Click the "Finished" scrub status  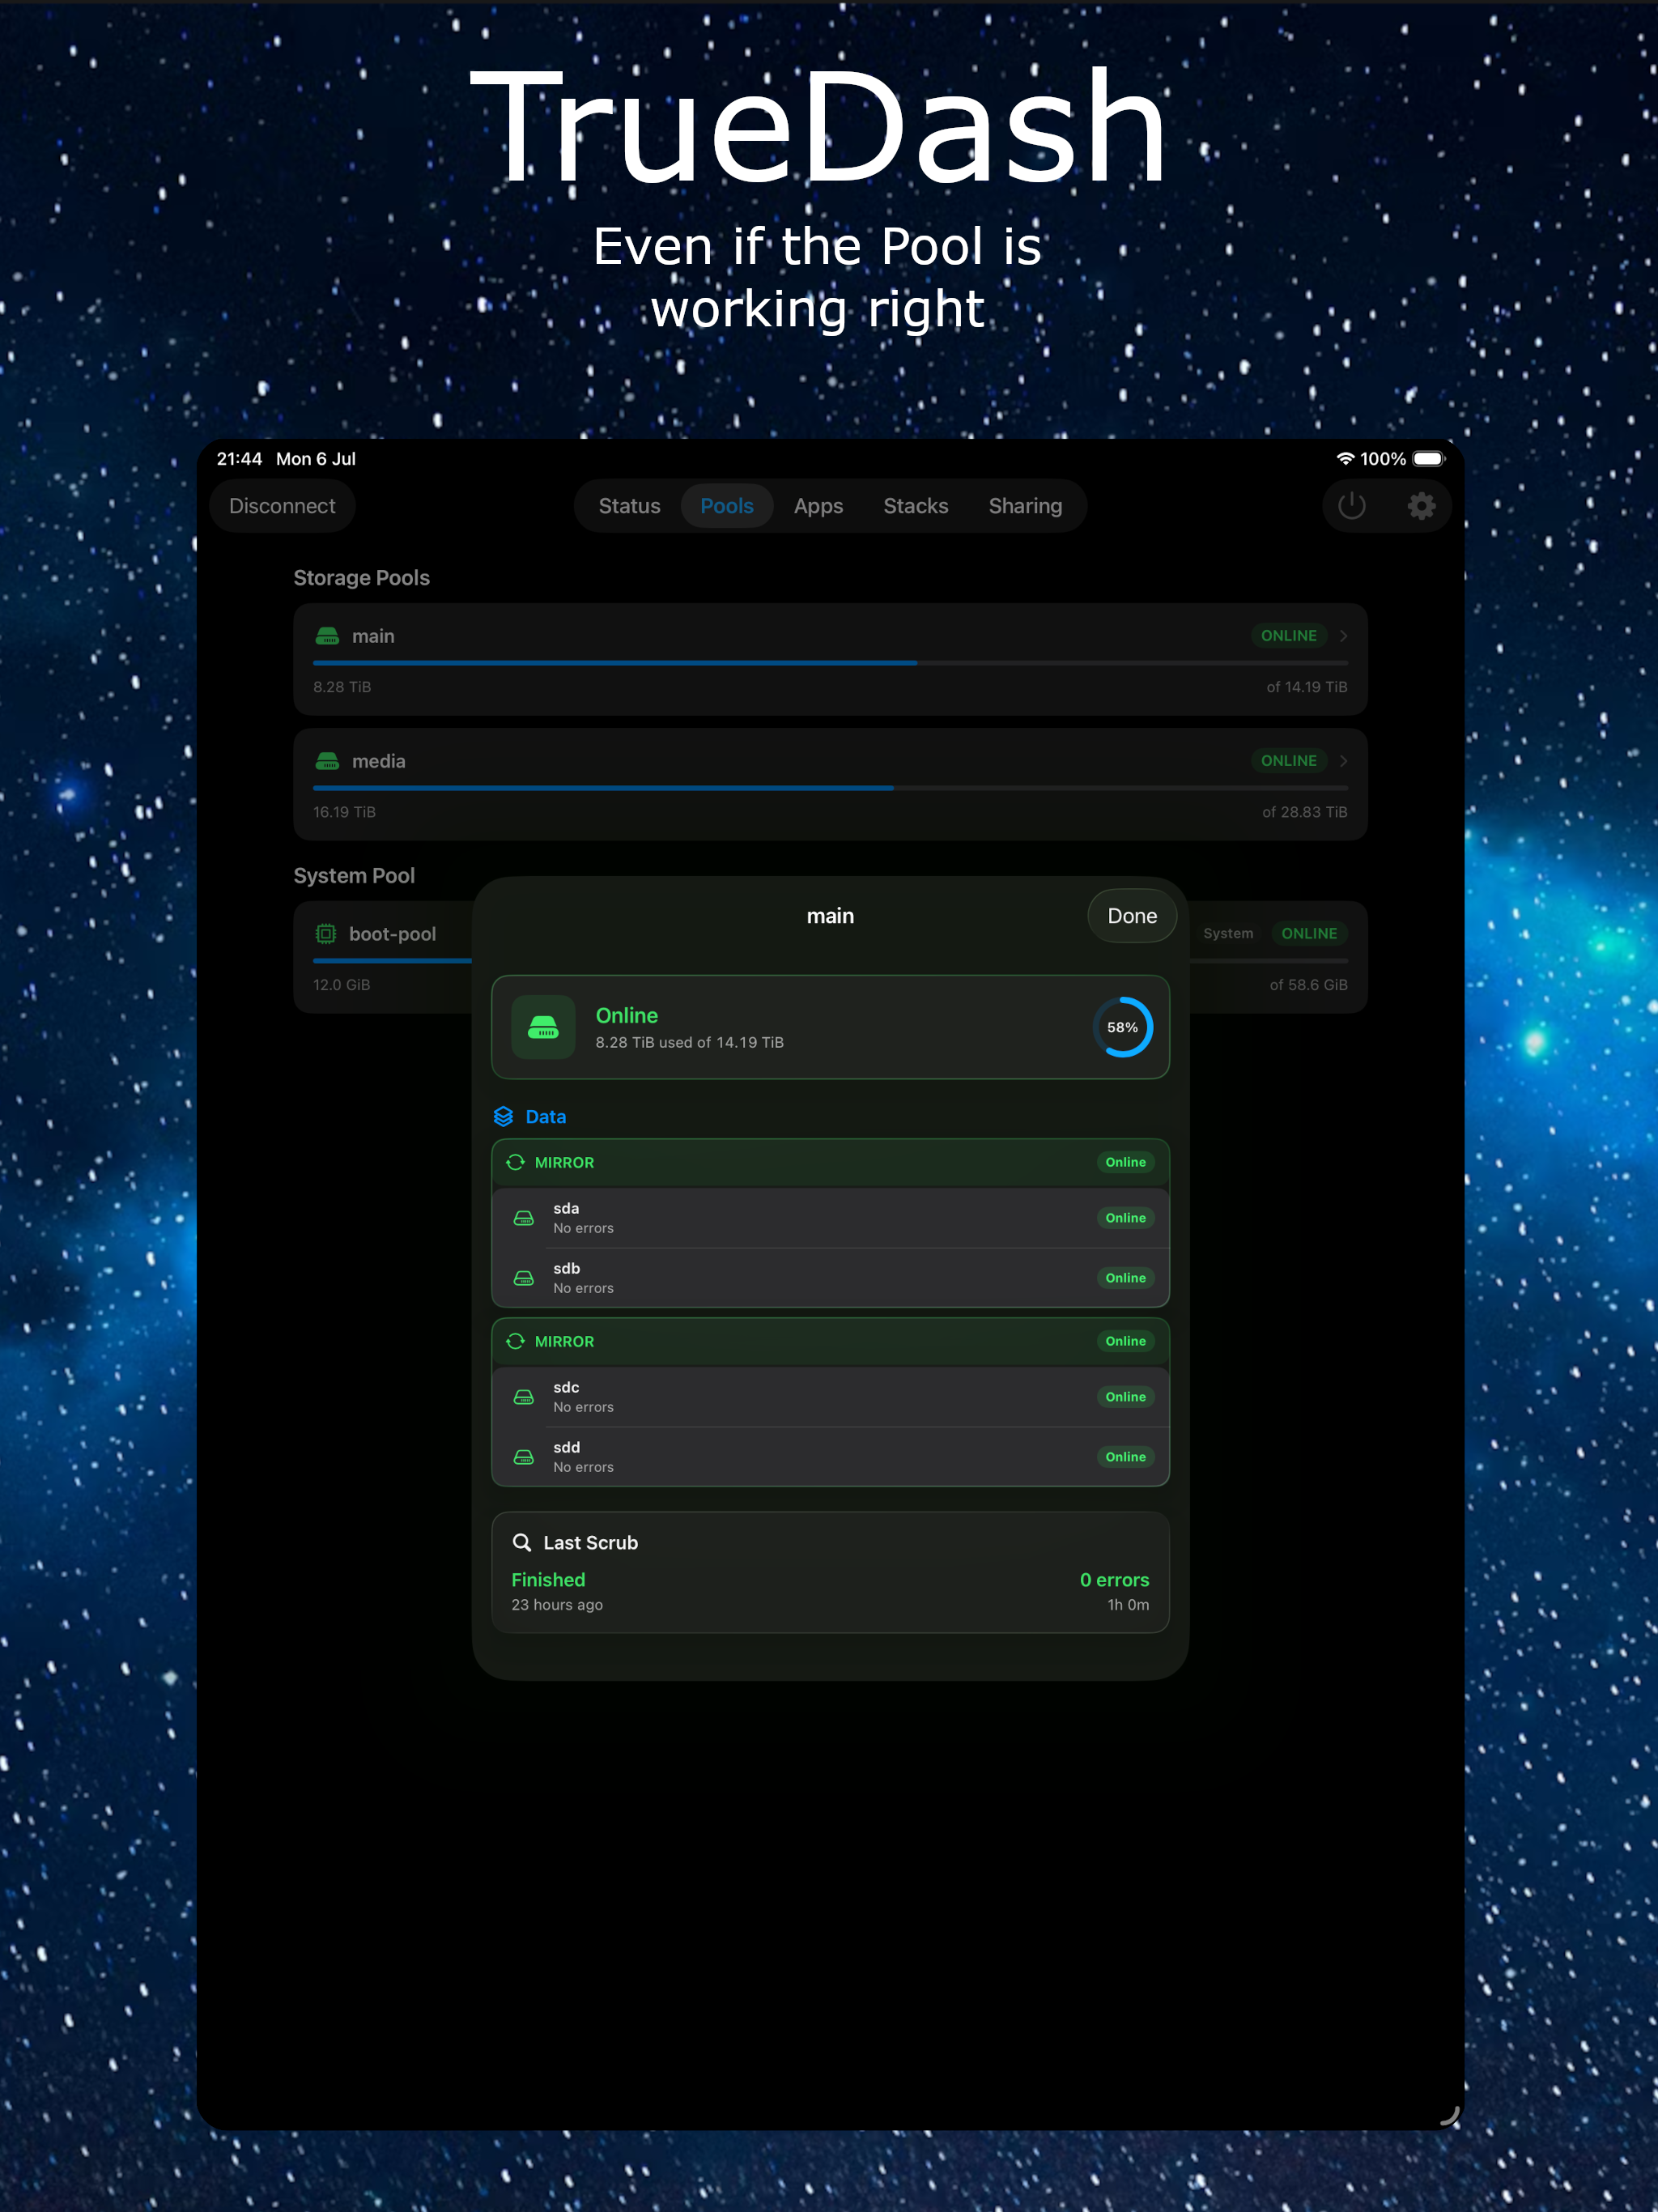548,1580
